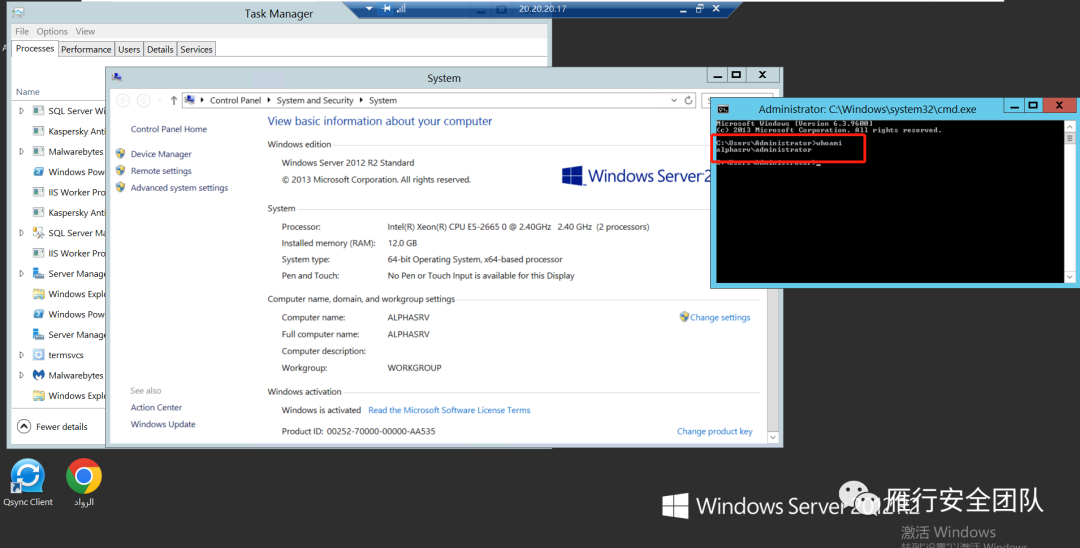Screen dimensions: 1080x548
Task: Click the 12.0 GB installed memory value
Action: pyautogui.click(x=402, y=243)
